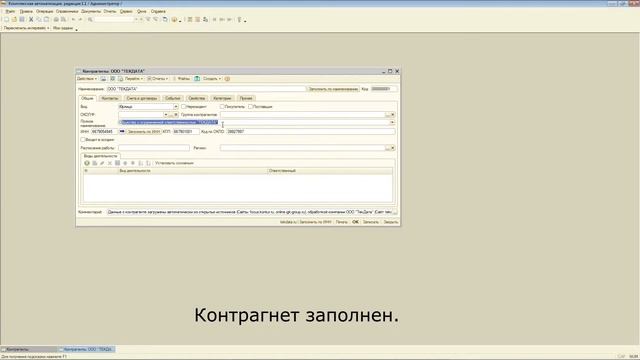Click the Undo arrow in main toolbar

point(73,20)
